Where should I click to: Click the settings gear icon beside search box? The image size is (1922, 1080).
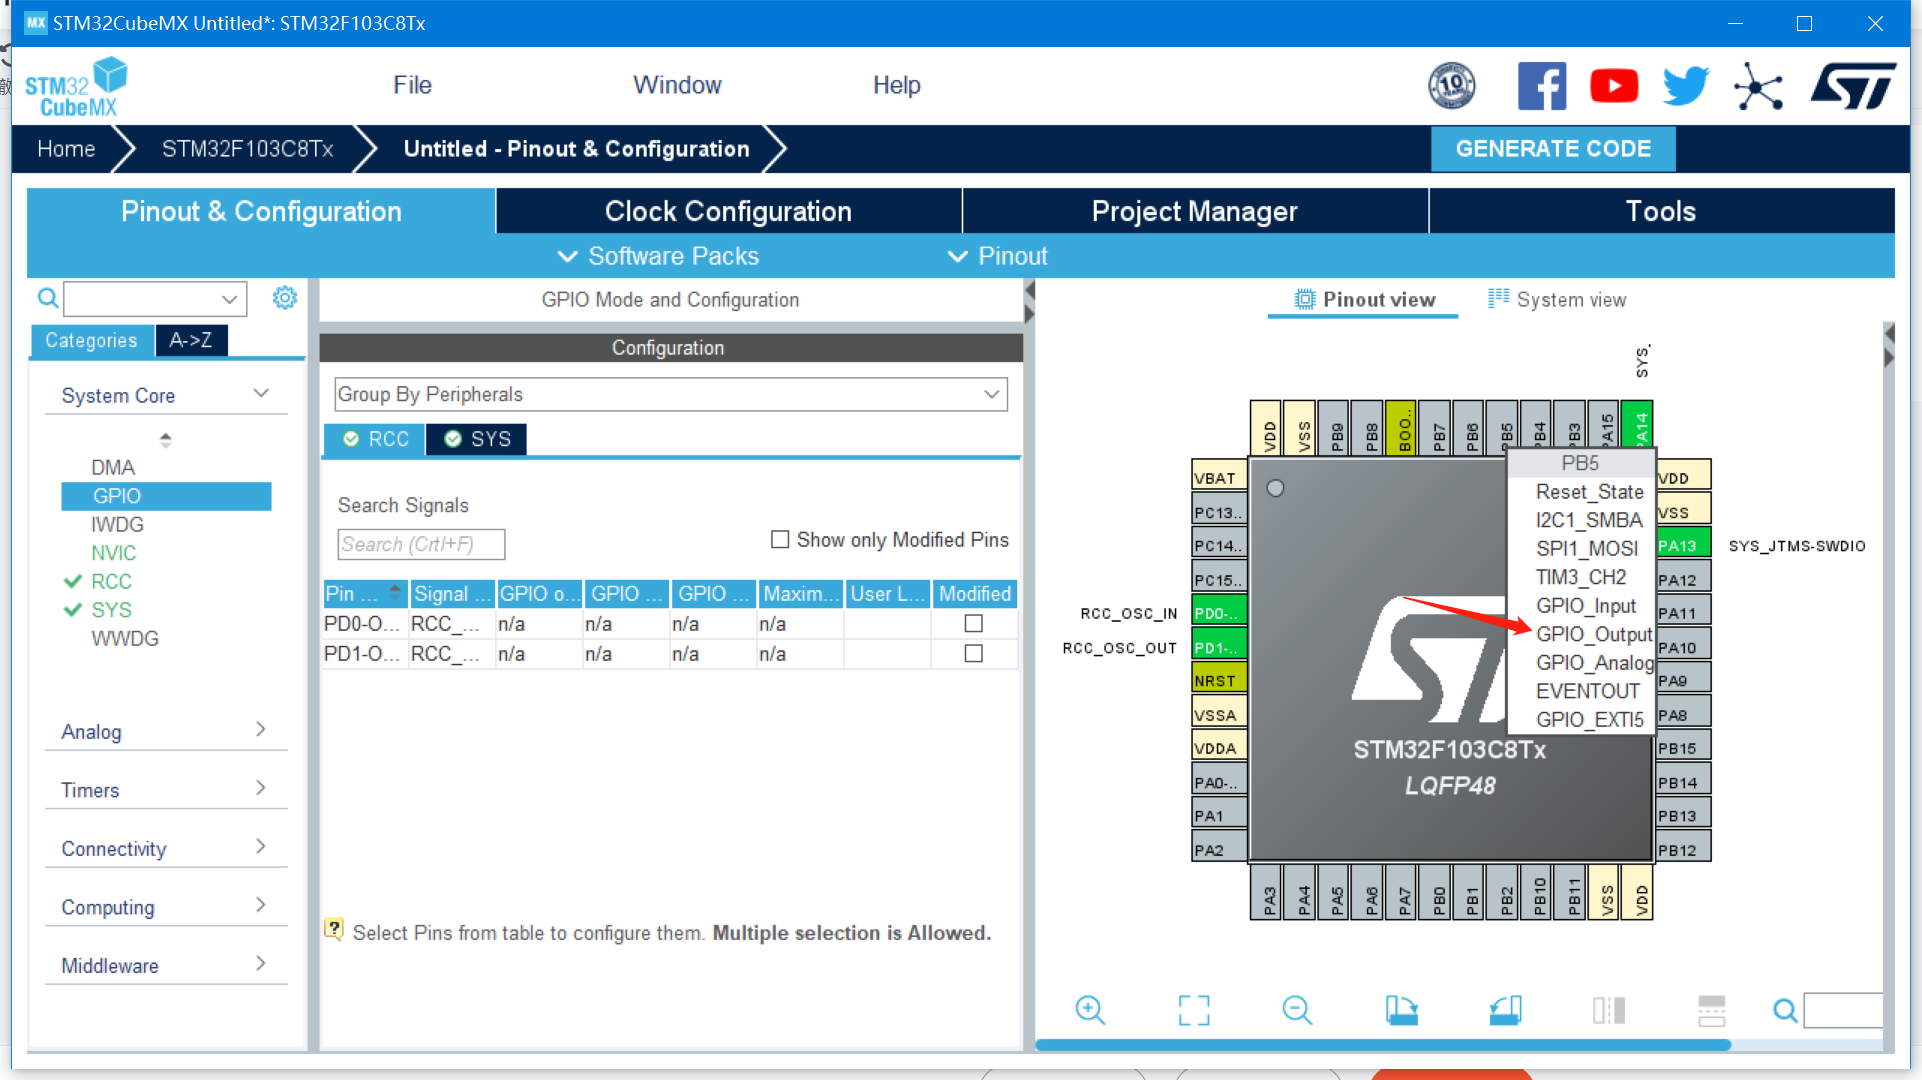click(285, 298)
